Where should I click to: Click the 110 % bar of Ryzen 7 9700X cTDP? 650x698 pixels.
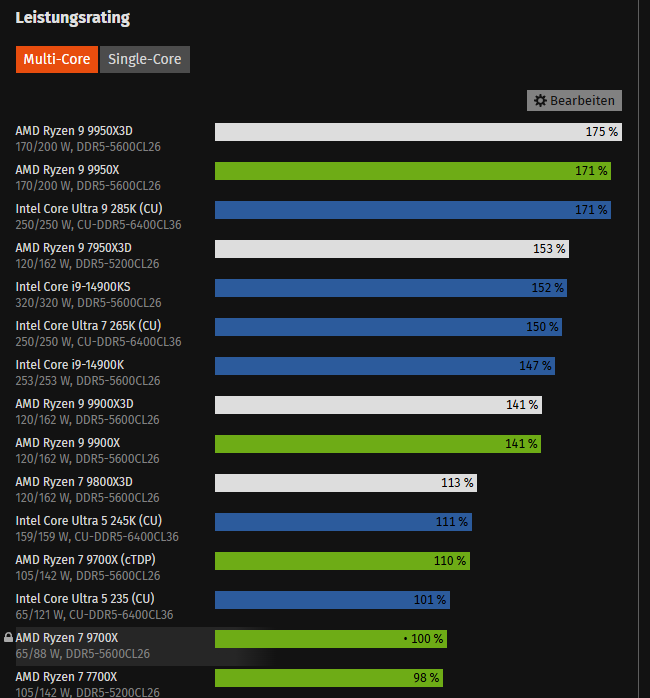point(342,561)
